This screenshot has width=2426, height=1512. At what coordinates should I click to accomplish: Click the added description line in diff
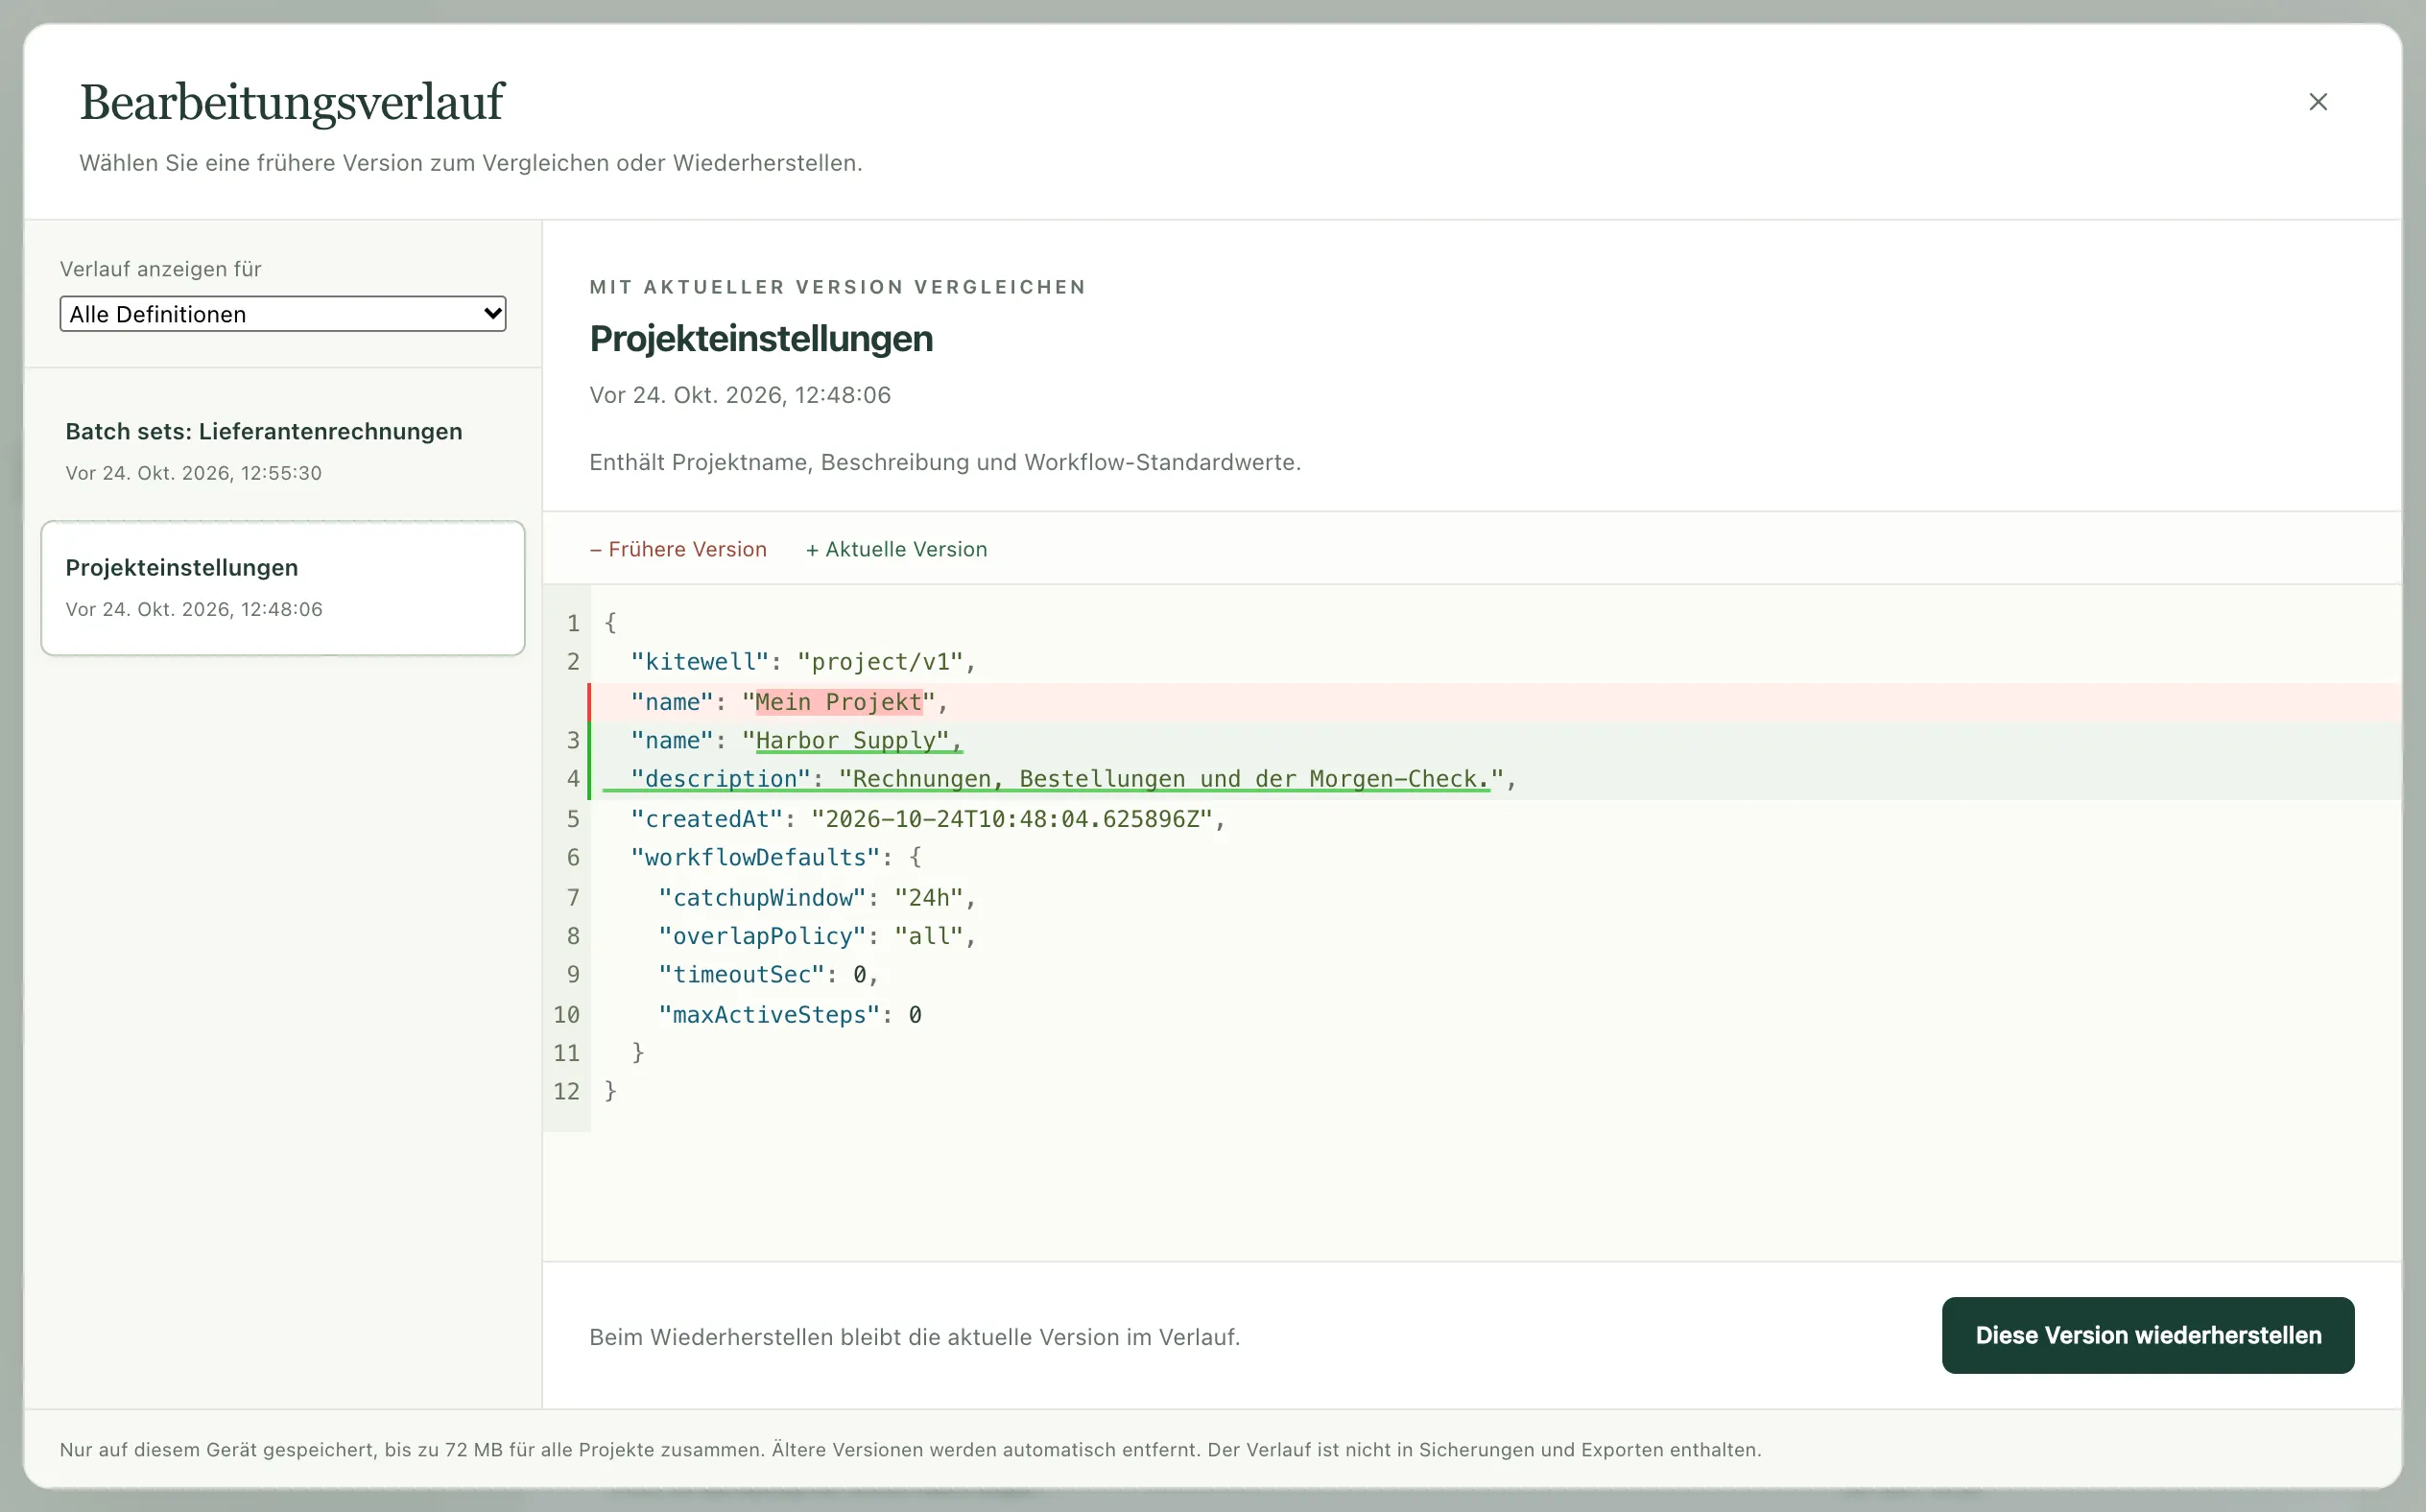pyautogui.click(x=1495, y=780)
